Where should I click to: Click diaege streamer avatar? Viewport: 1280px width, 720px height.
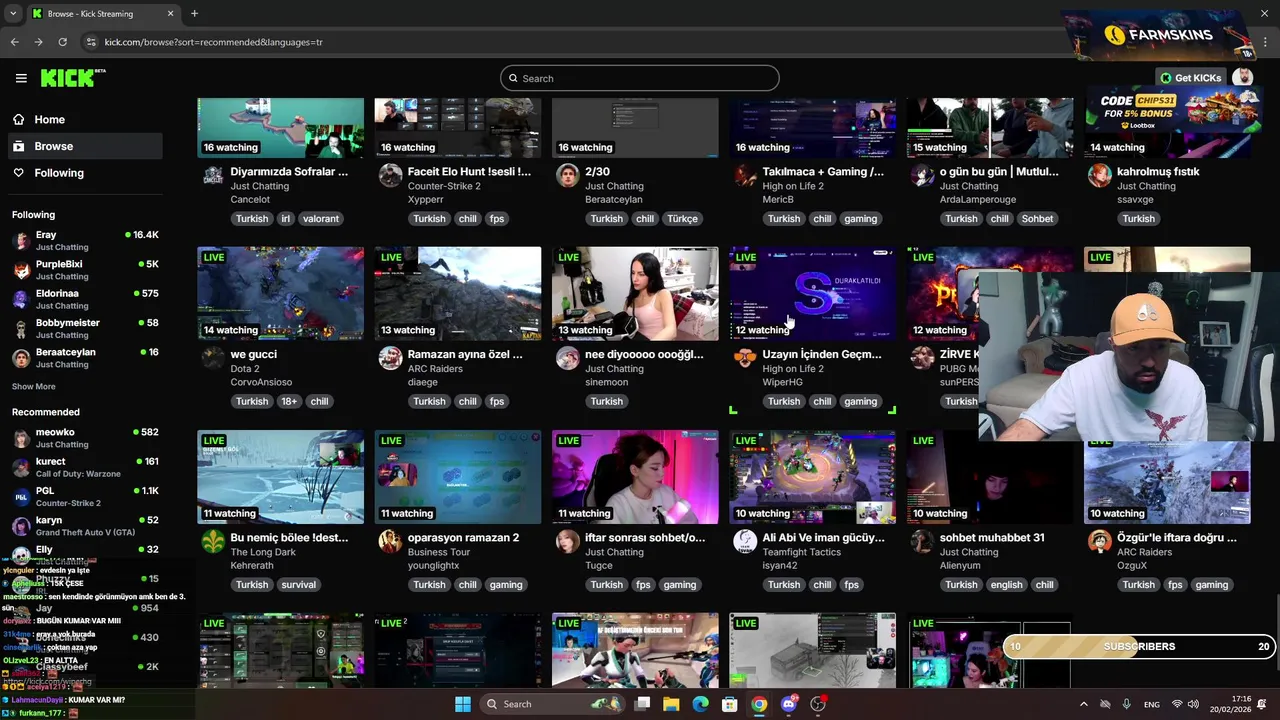tap(390, 359)
